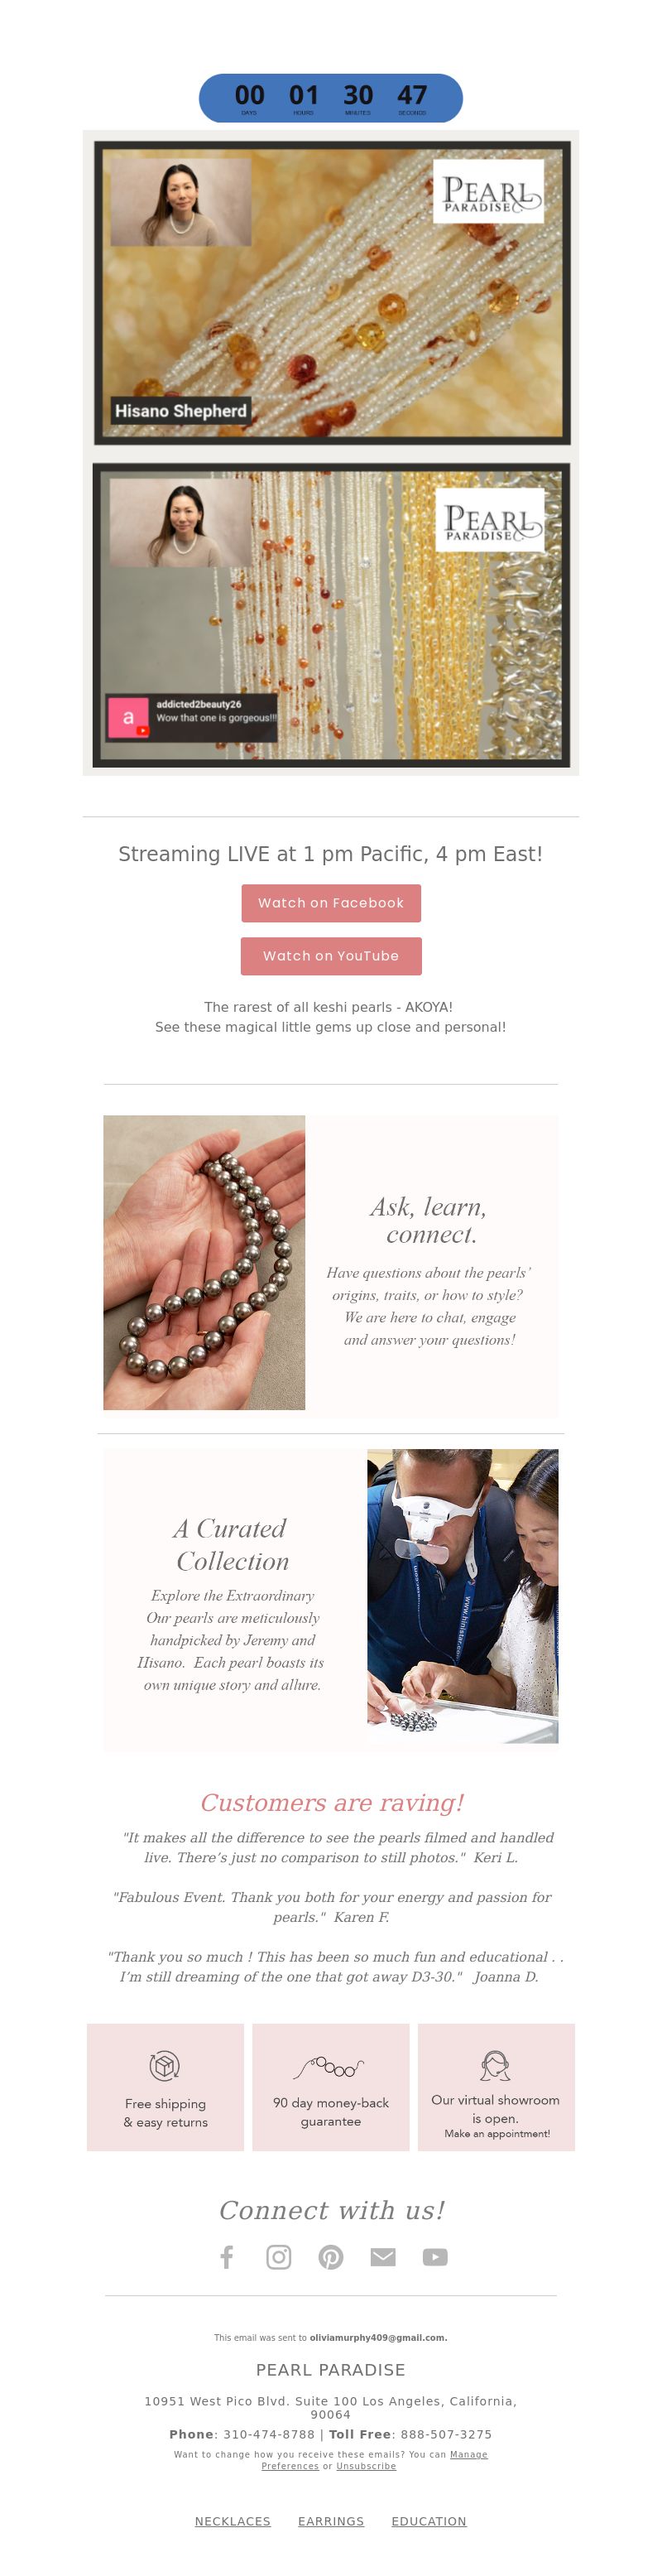Click the Tahitian pearl necklace photo
The width and height of the screenshot is (662, 2576).
204,1262
